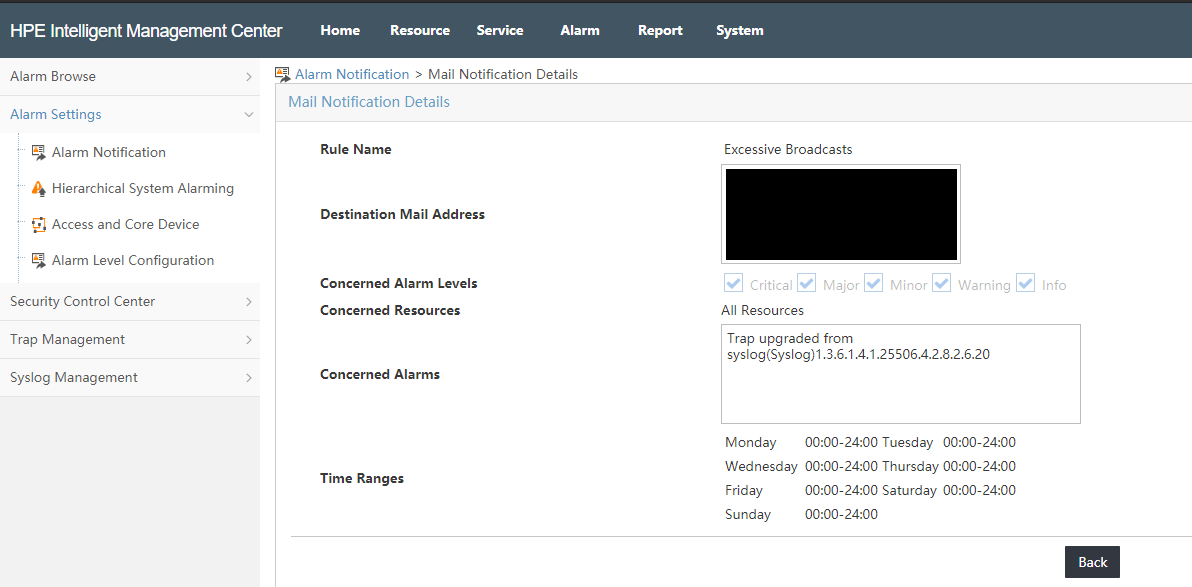
Task: Click the Security Control Center label
Action: coord(82,302)
